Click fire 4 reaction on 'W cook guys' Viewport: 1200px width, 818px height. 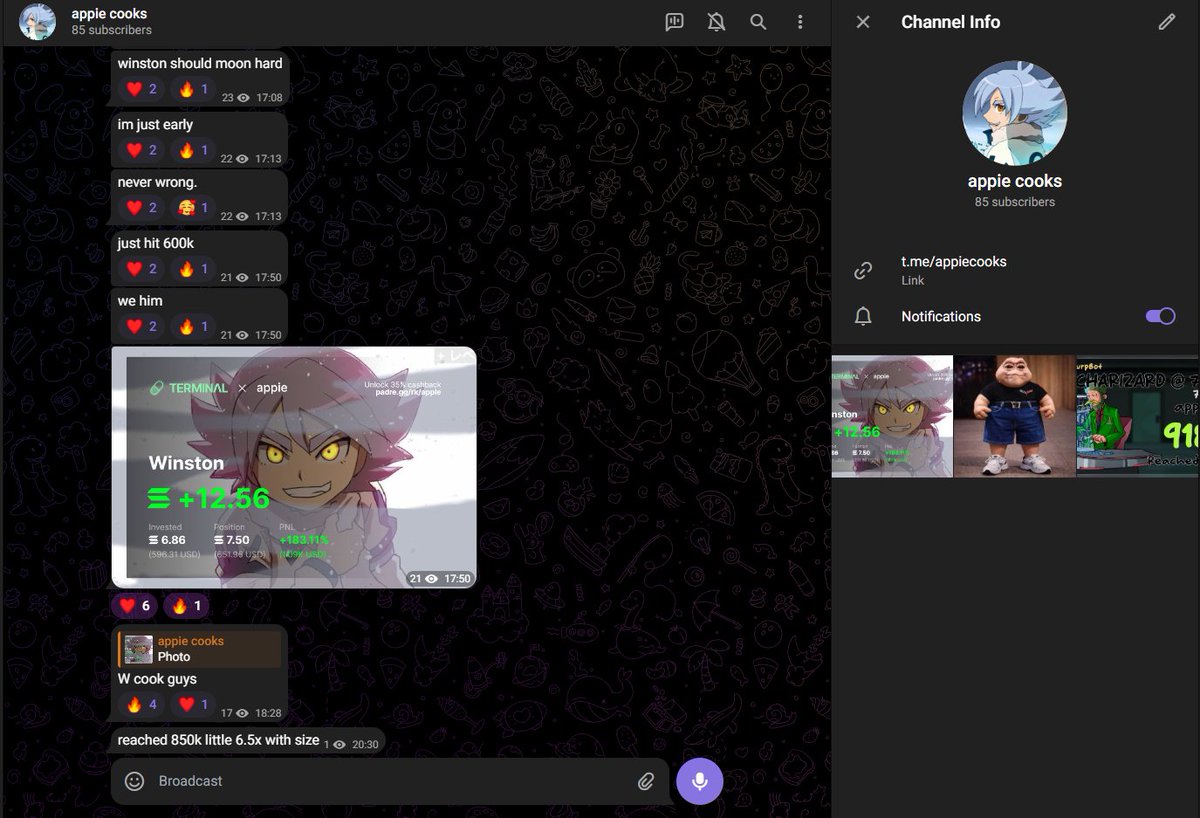[142, 704]
